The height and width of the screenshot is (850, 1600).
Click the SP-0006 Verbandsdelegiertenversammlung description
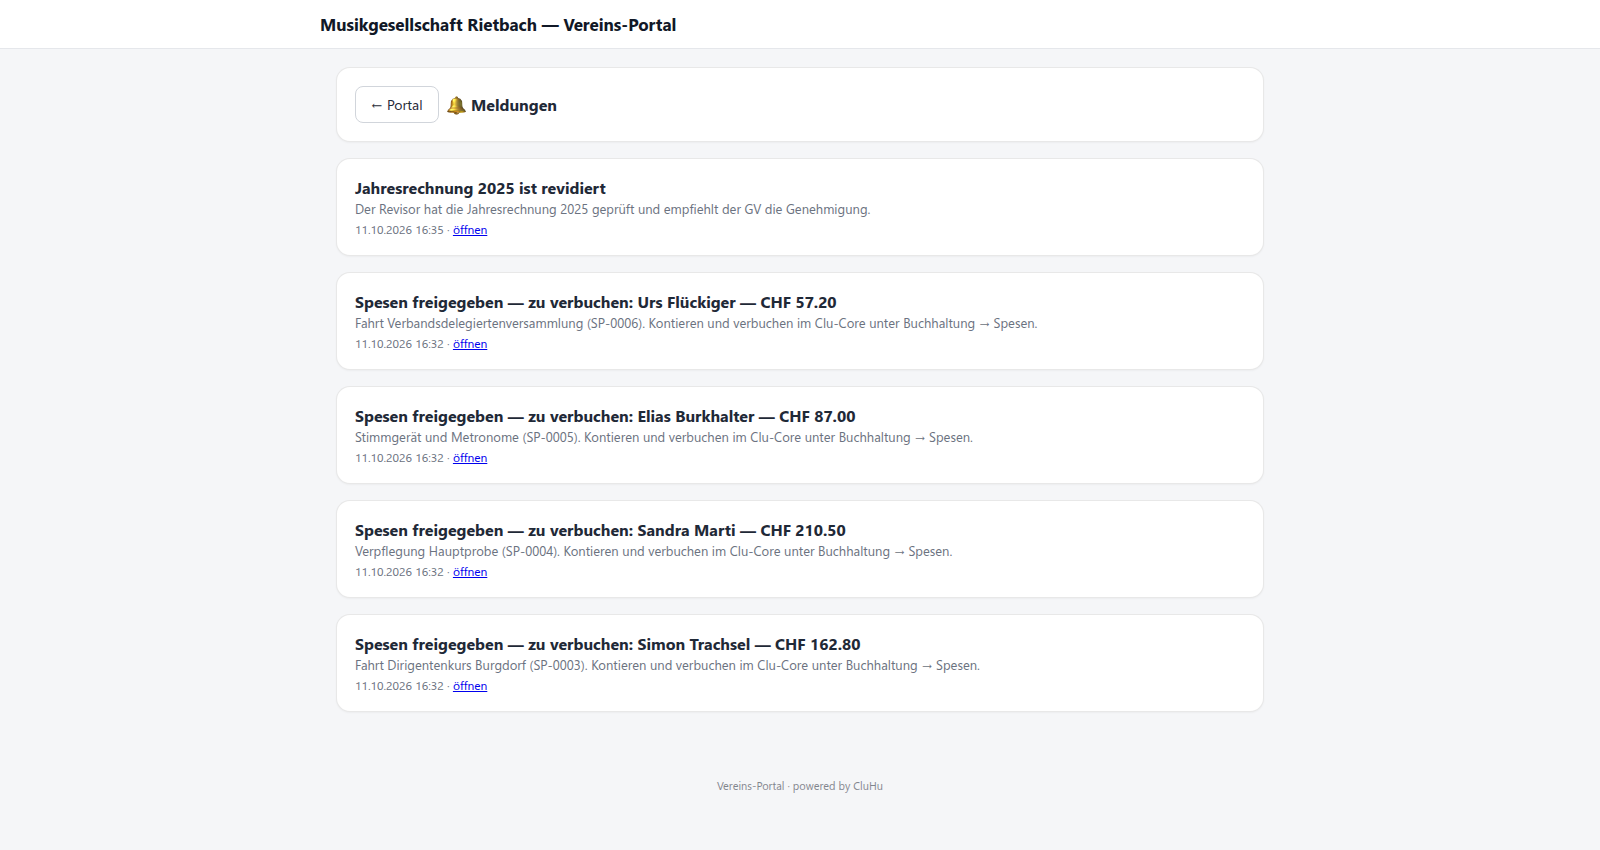point(696,324)
